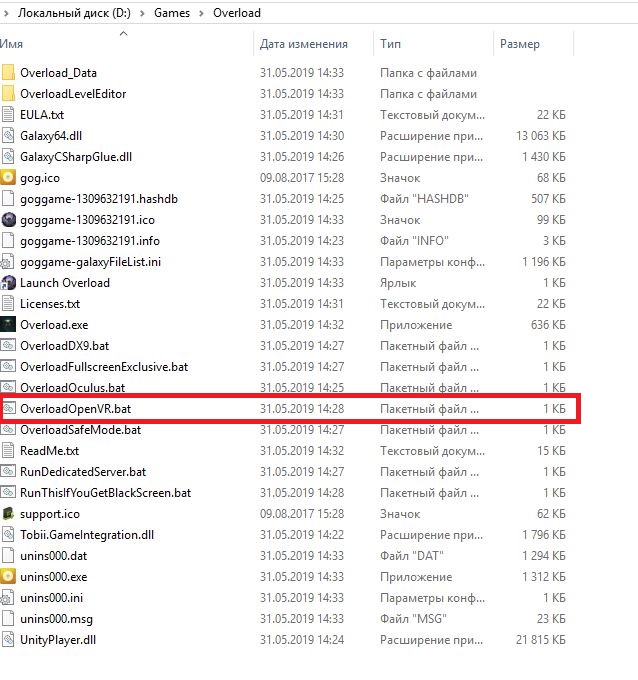Click the 13 063 КБ size value
Image resolution: width=638 pixels, height=680 pixels.
(541, 136)
